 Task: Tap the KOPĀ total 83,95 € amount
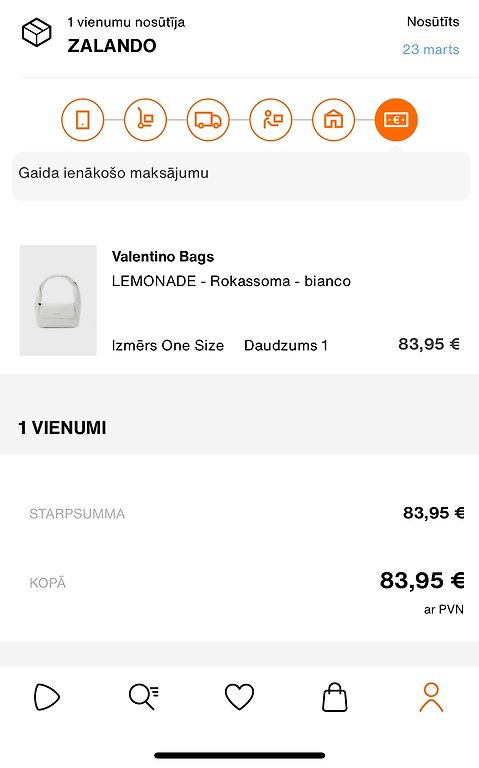click(x=422, y=580)
